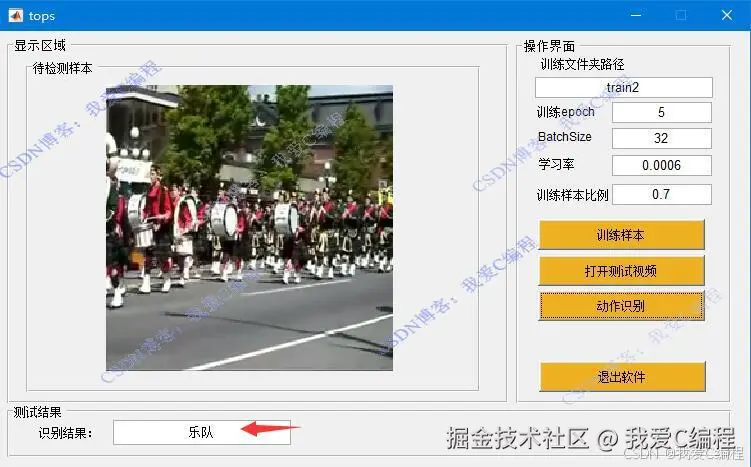Click the 训练样本 button

pos(622,235)
